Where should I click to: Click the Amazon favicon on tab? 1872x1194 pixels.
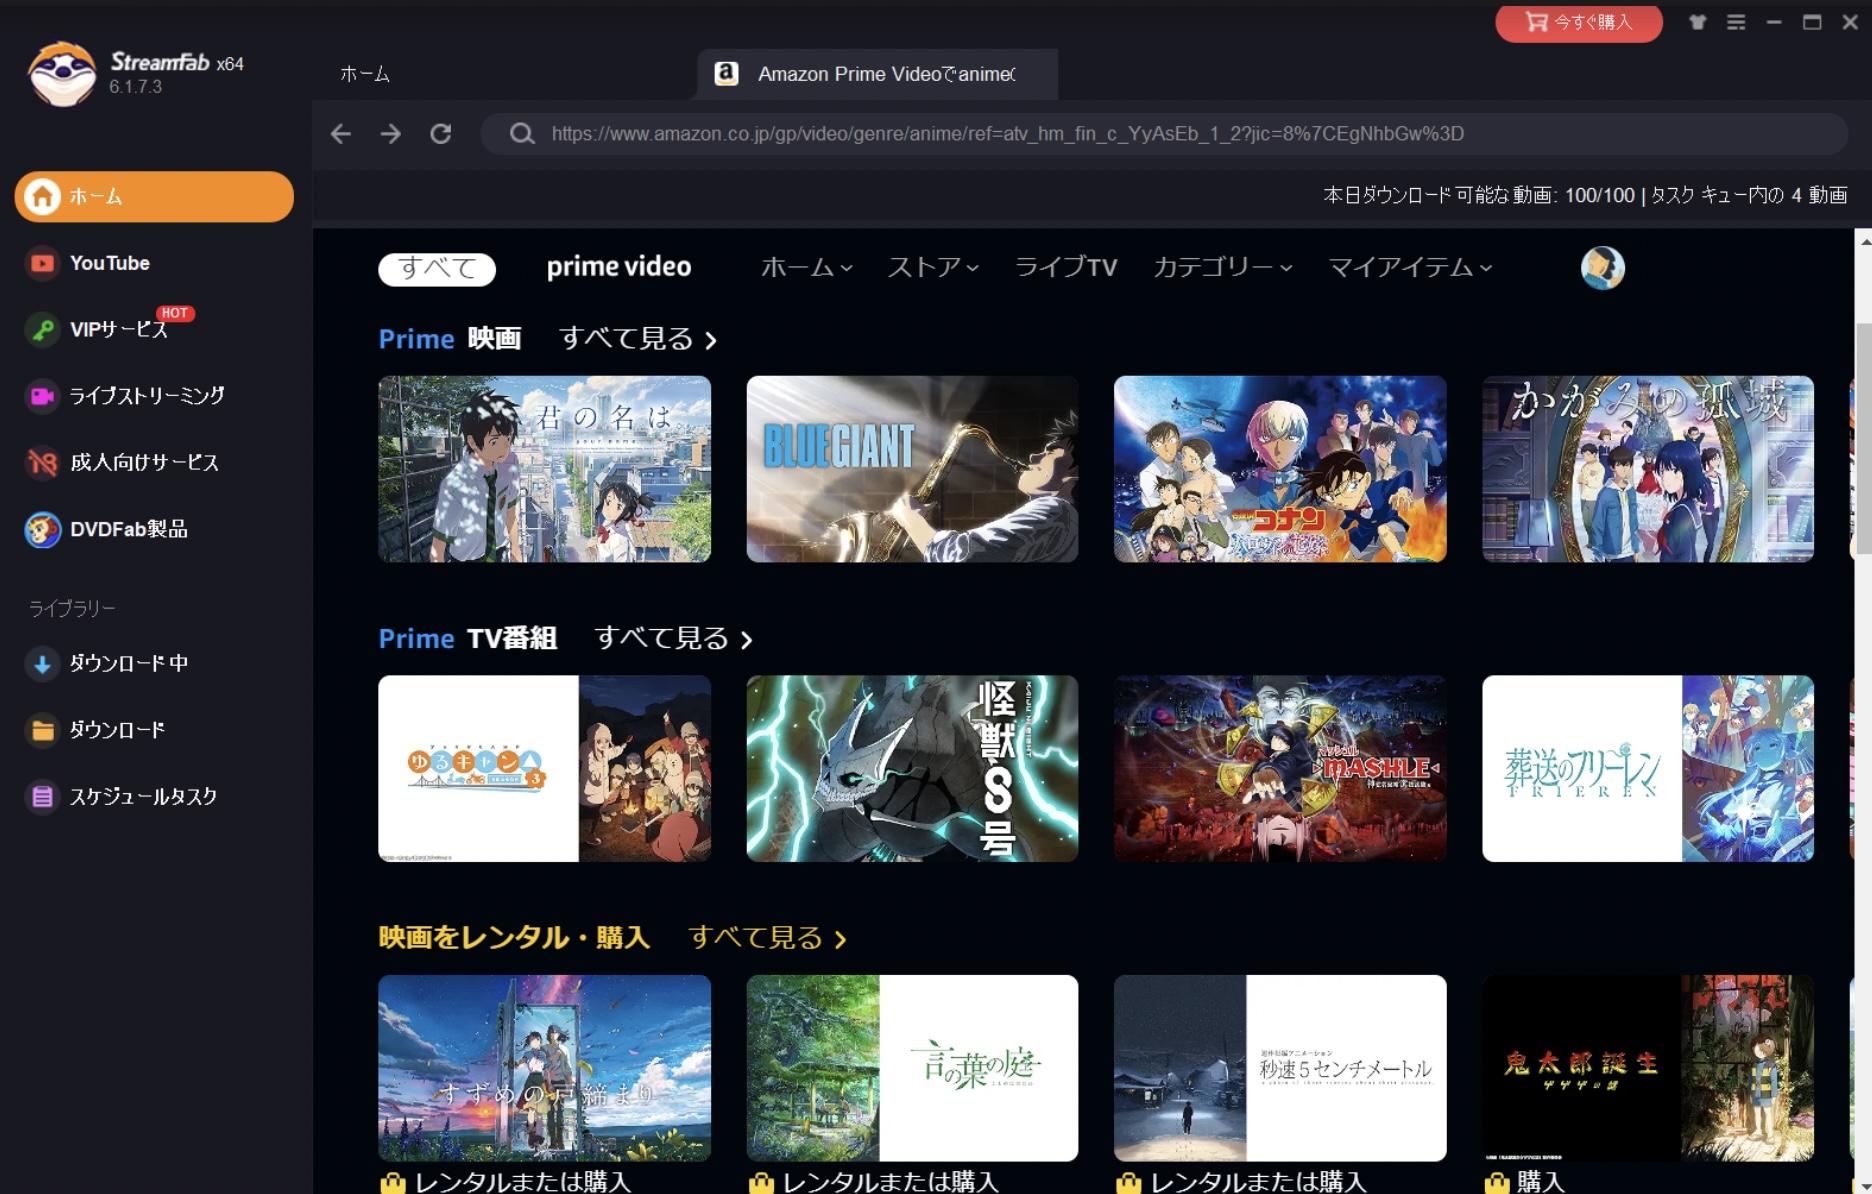[x=727, y=74]
